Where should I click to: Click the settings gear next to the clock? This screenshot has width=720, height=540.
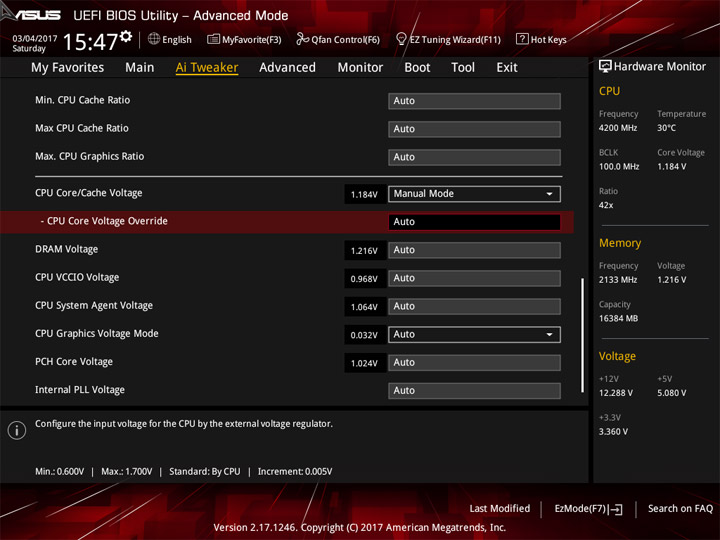pos(126,36)
